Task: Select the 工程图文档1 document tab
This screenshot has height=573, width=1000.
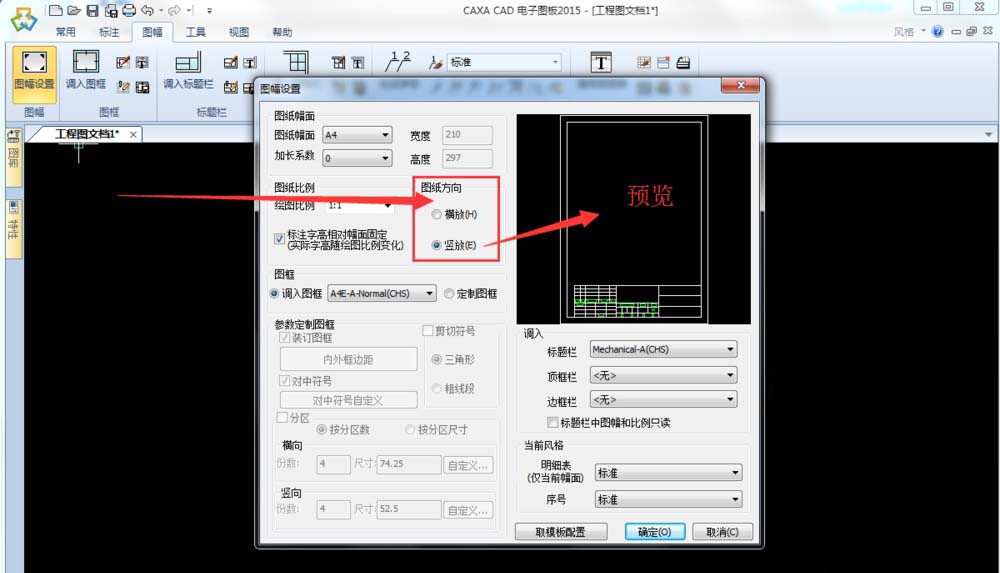Action: (87, 134)
